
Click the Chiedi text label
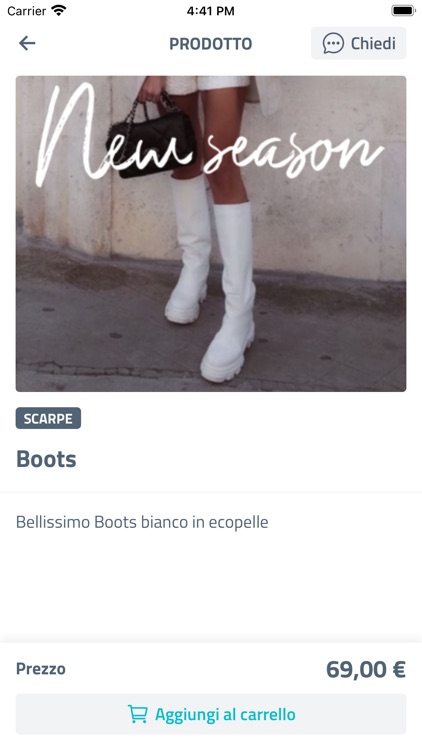coord(373,44)
